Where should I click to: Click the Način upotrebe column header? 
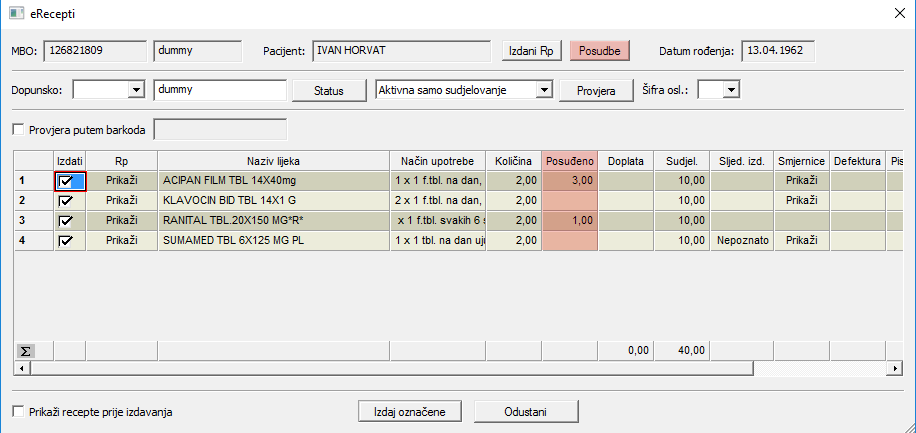coord(438,161)
